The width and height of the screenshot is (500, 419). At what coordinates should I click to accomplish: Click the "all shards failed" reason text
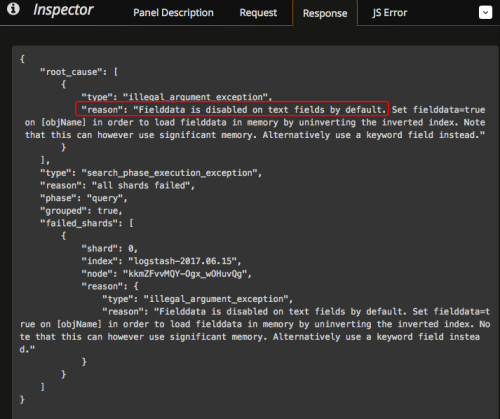click(x=141, y=185)
